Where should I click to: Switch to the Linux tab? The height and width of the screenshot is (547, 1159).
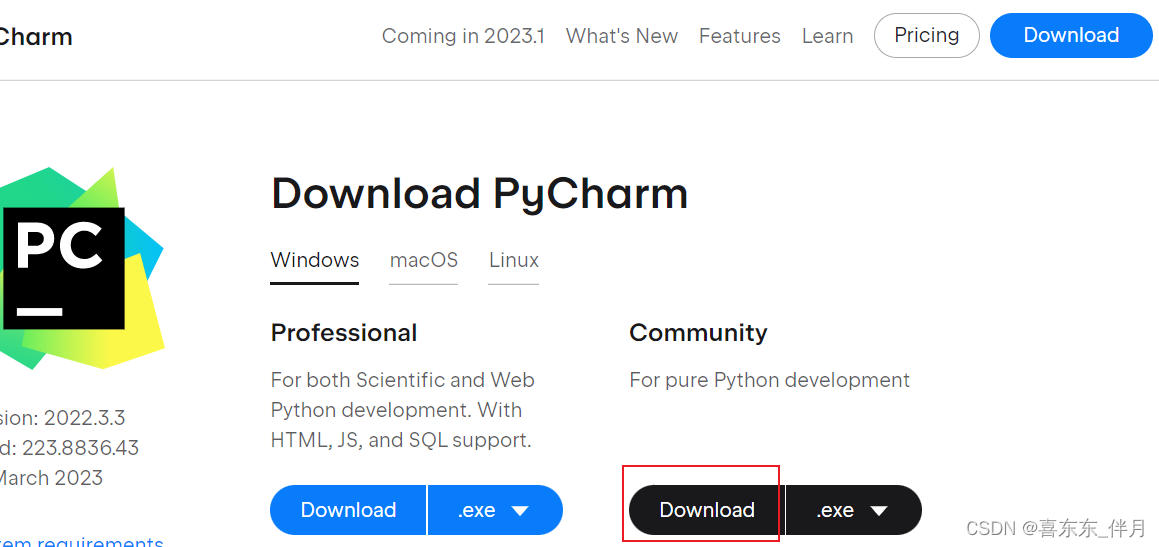(x=514, y=261)
